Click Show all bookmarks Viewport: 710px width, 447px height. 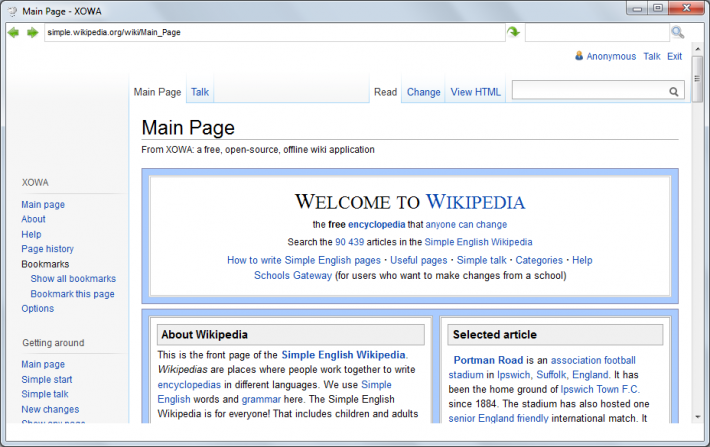73,279
